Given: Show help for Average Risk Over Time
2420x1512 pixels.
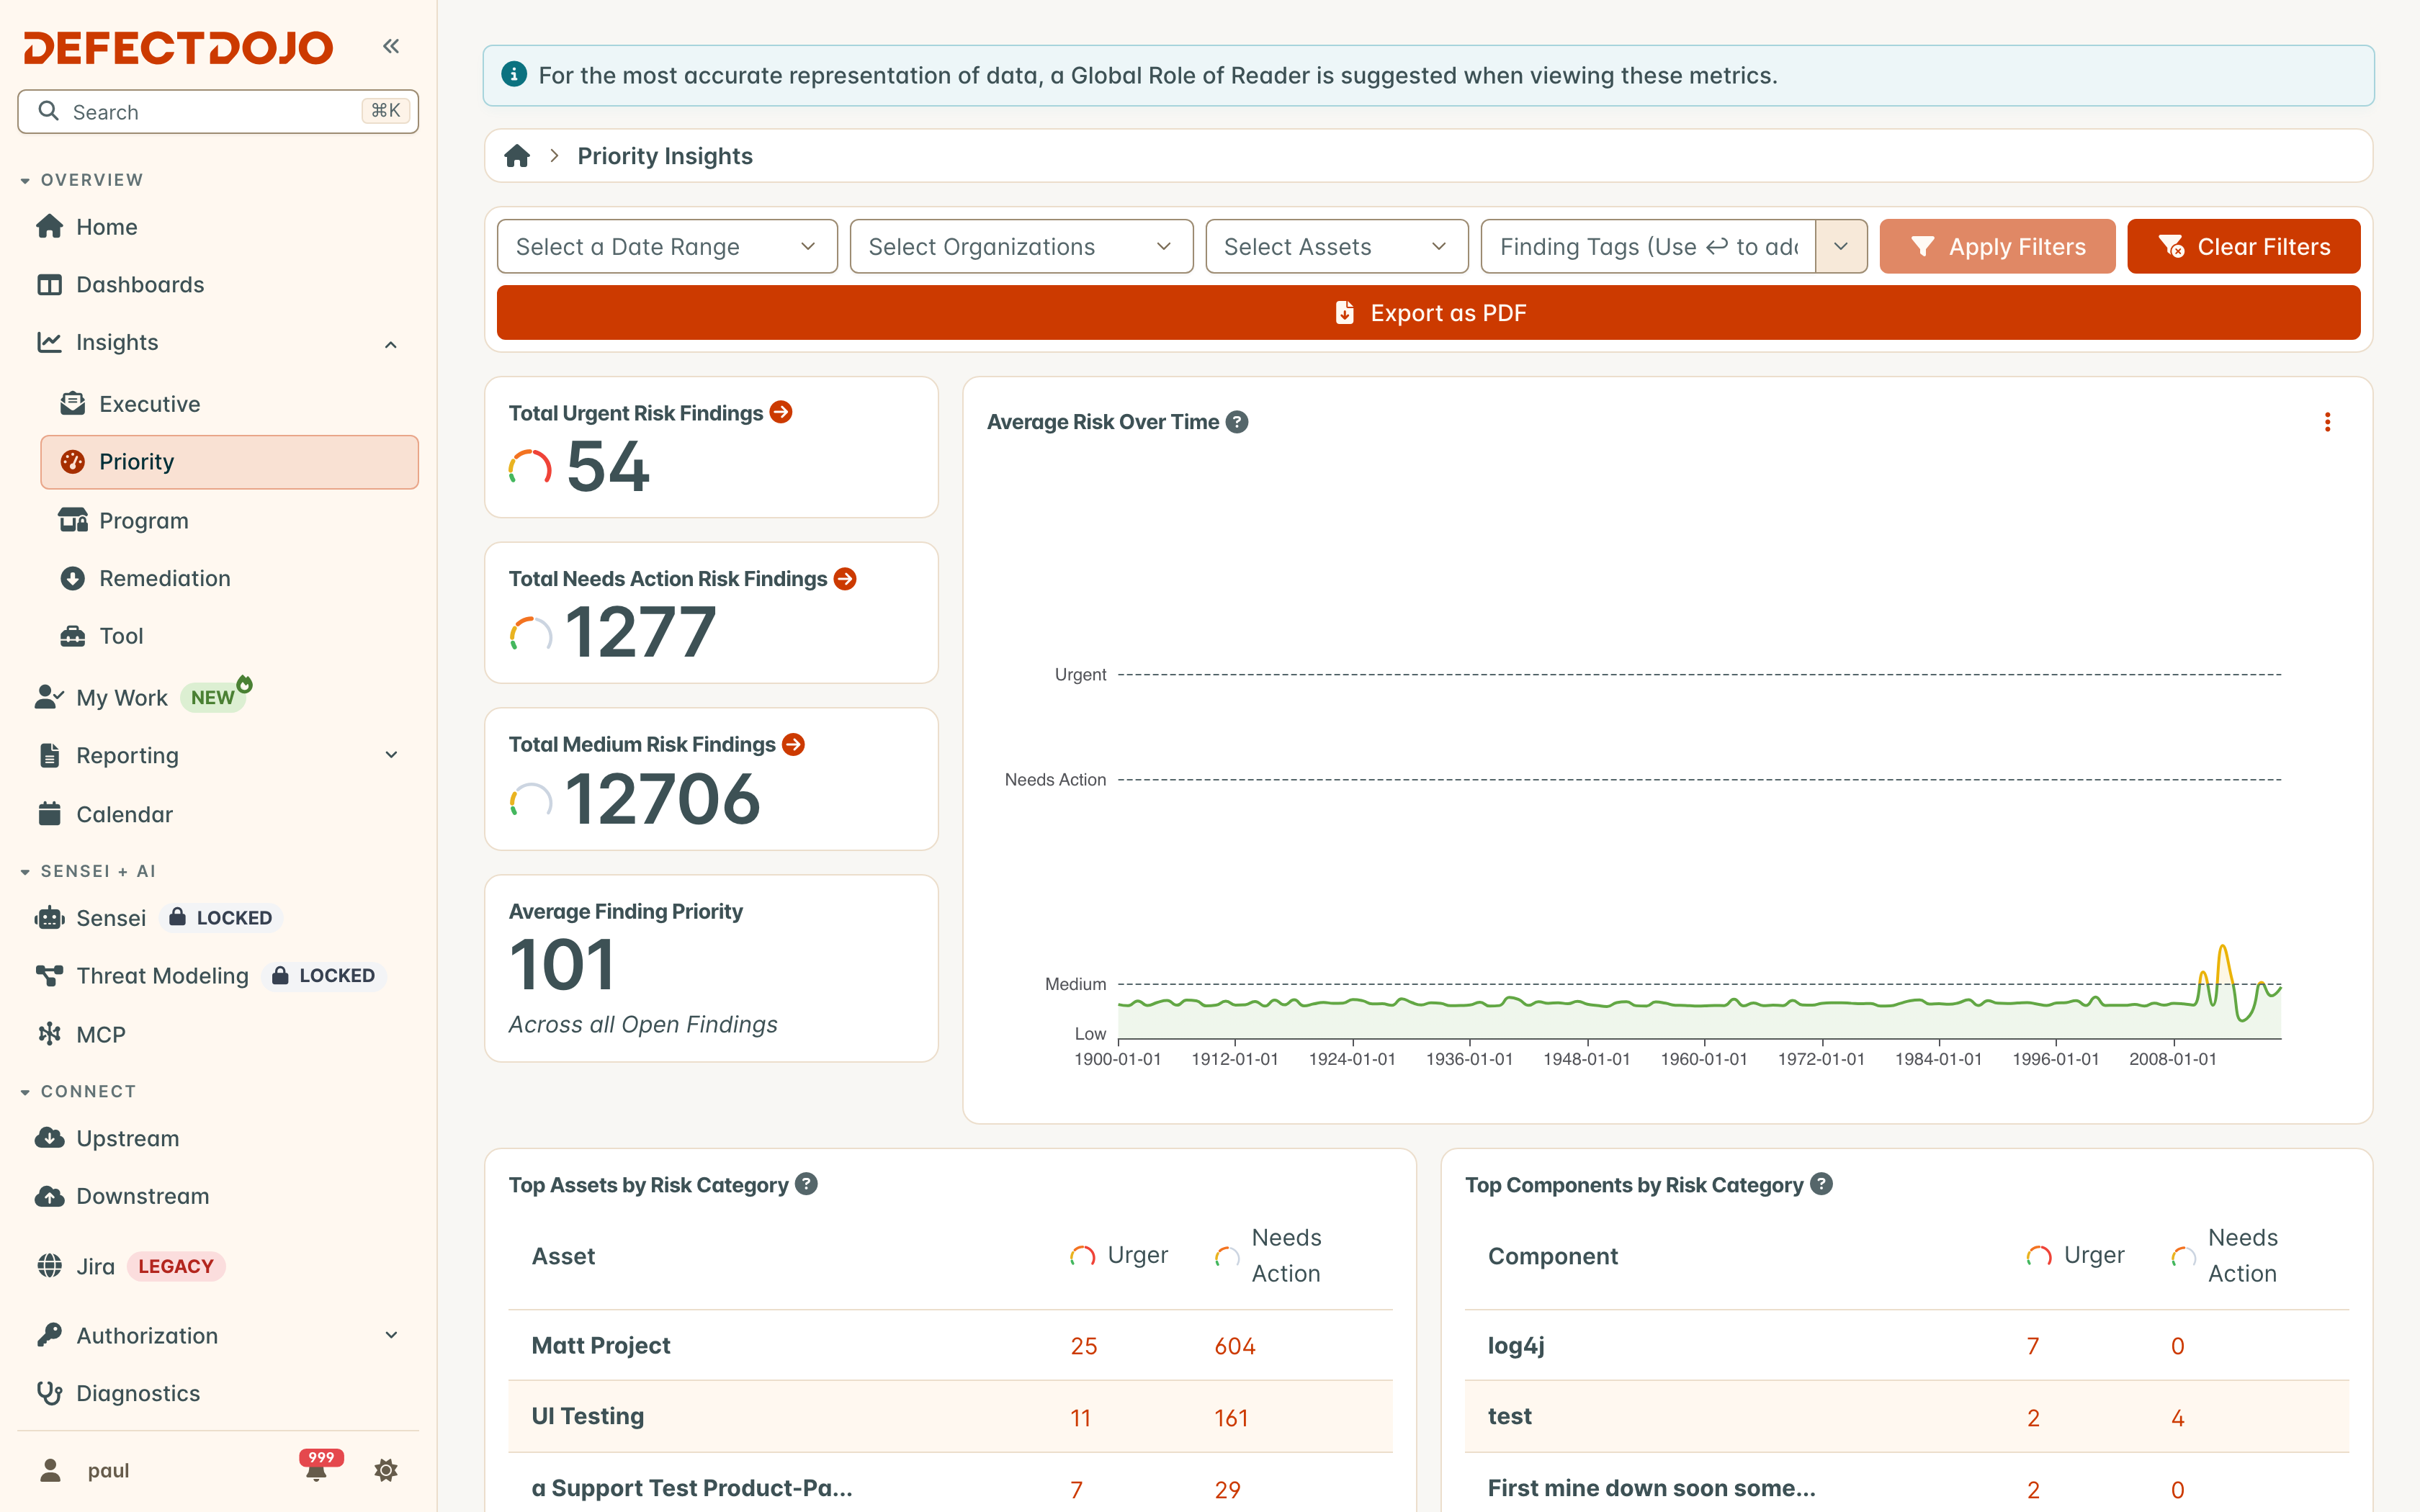Looking at the screenshot, I should [x=1237, y=422].
